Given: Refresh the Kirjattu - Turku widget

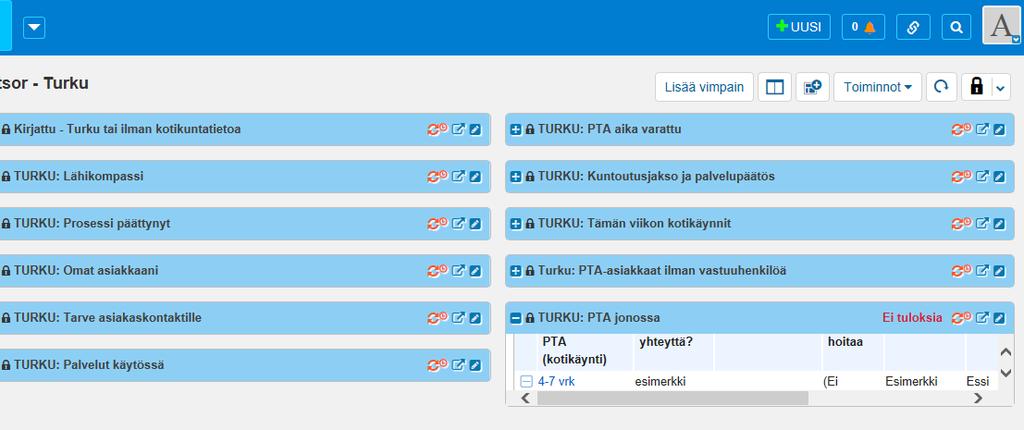Looking at the screenshot, I should (438, 129).
